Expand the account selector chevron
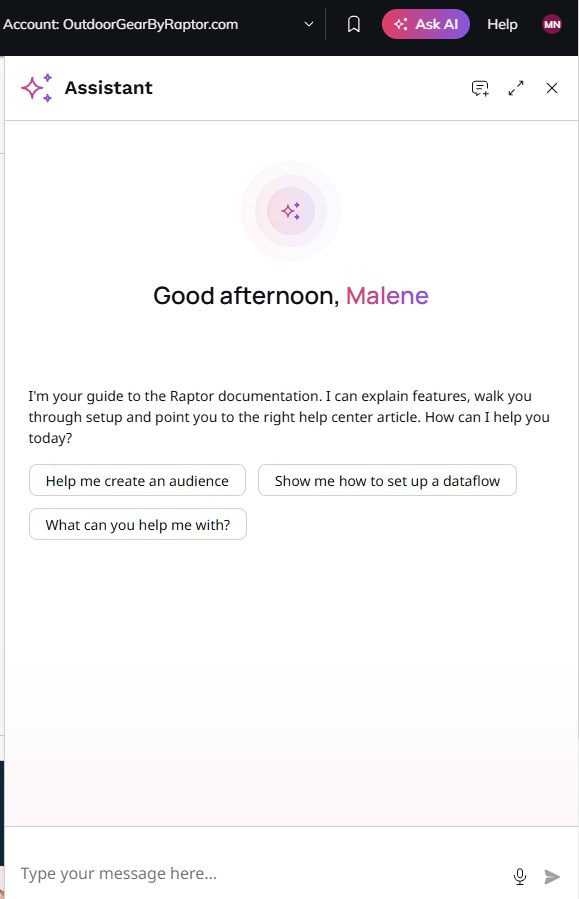 308,25
